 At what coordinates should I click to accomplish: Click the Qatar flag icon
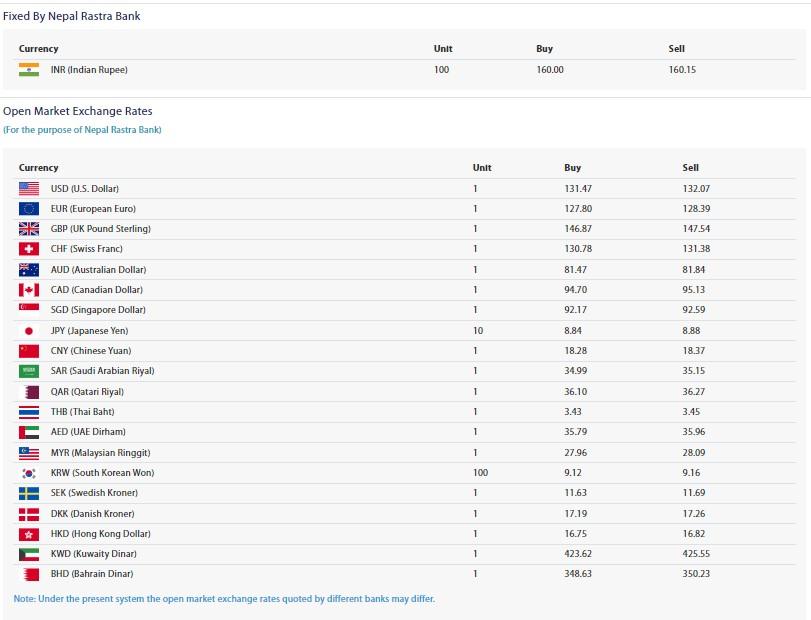29,392
